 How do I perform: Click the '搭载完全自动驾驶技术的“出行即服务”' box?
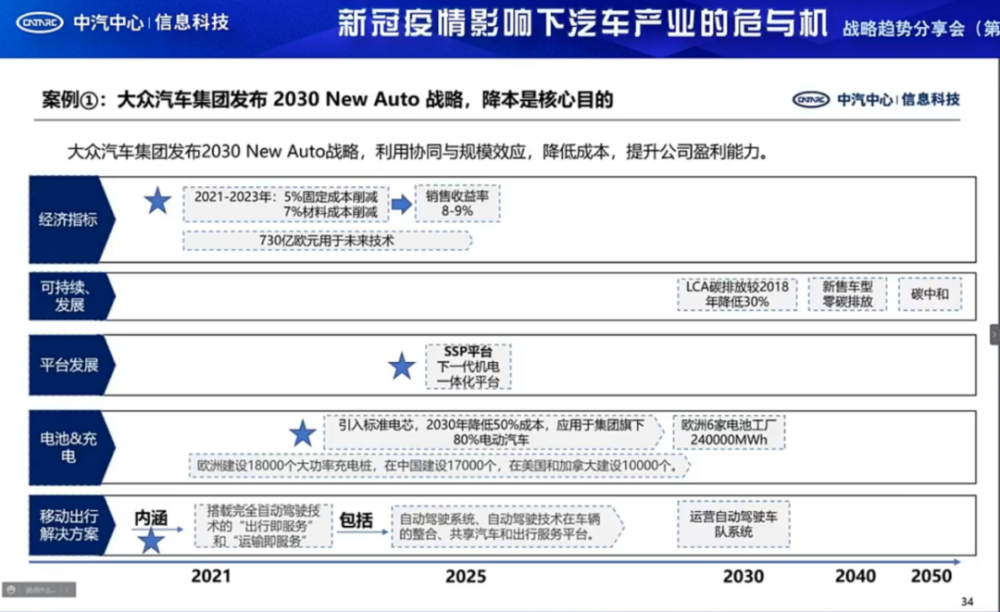pos(263,525)
